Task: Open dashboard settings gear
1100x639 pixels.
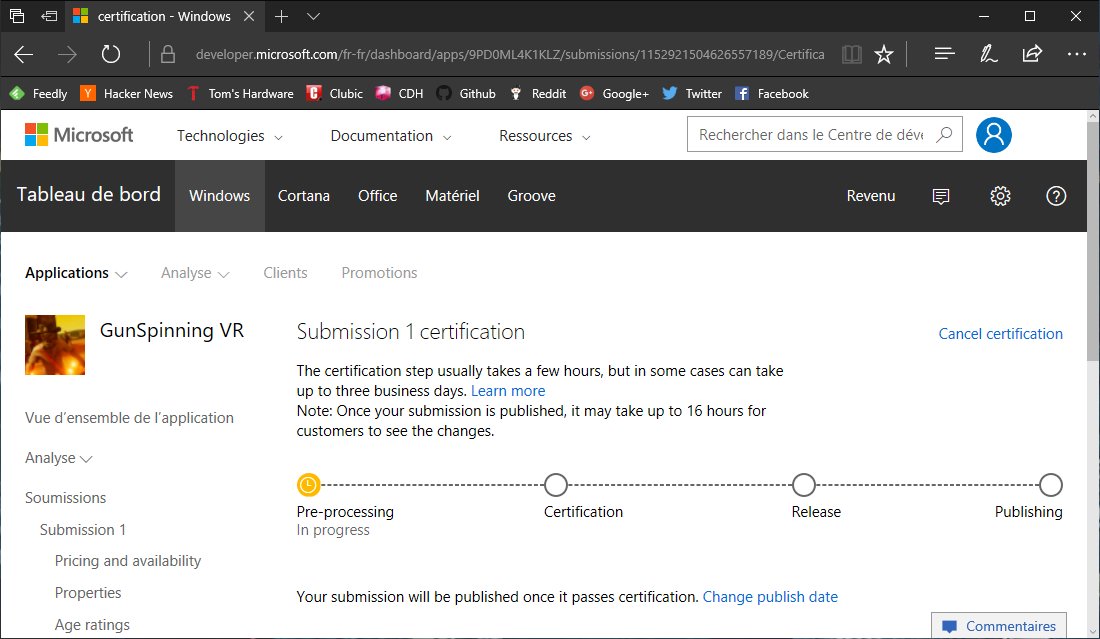Action: [1000, 196]
